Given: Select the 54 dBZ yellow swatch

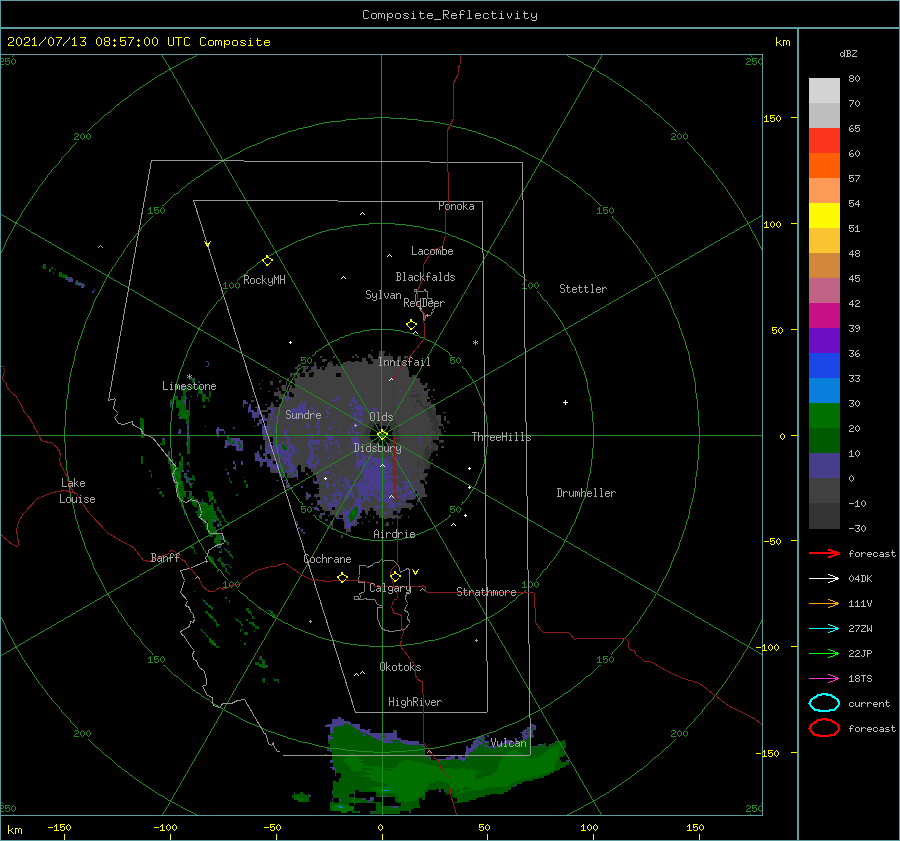Looking at the screenshot, I should (824, 216).
